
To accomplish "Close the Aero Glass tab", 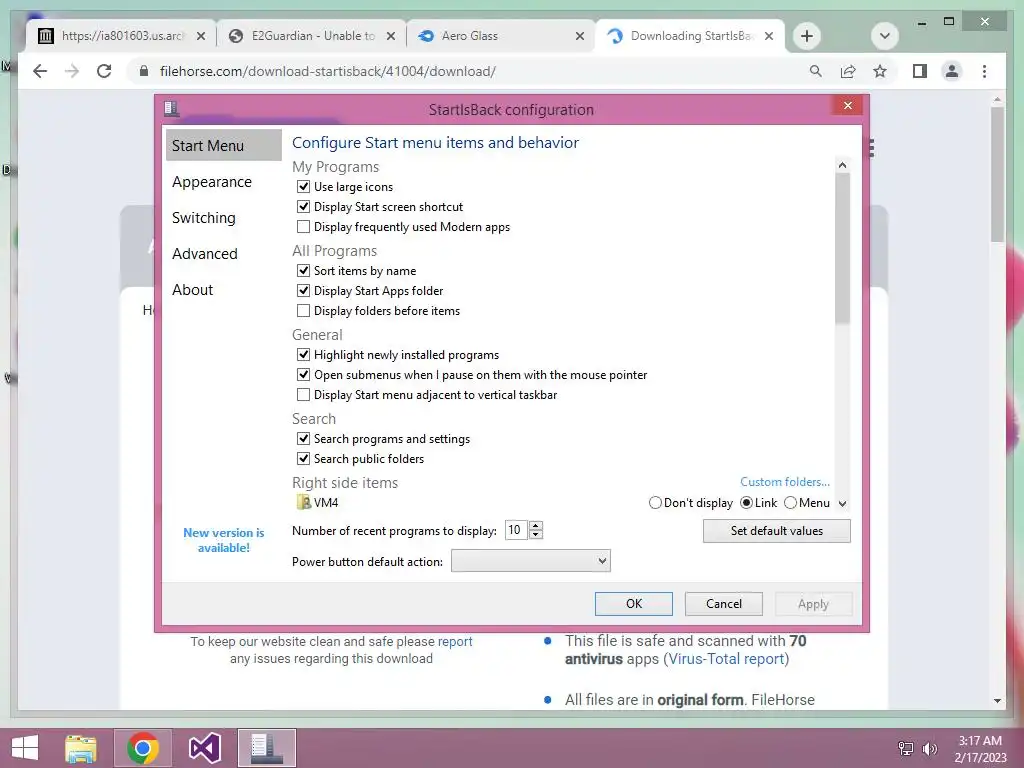I will coord(580,36).
